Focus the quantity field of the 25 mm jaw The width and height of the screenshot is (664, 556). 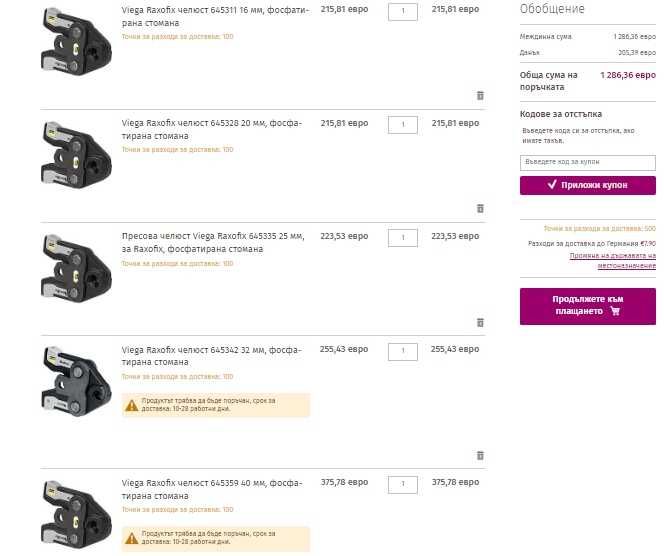pos(402,238)
